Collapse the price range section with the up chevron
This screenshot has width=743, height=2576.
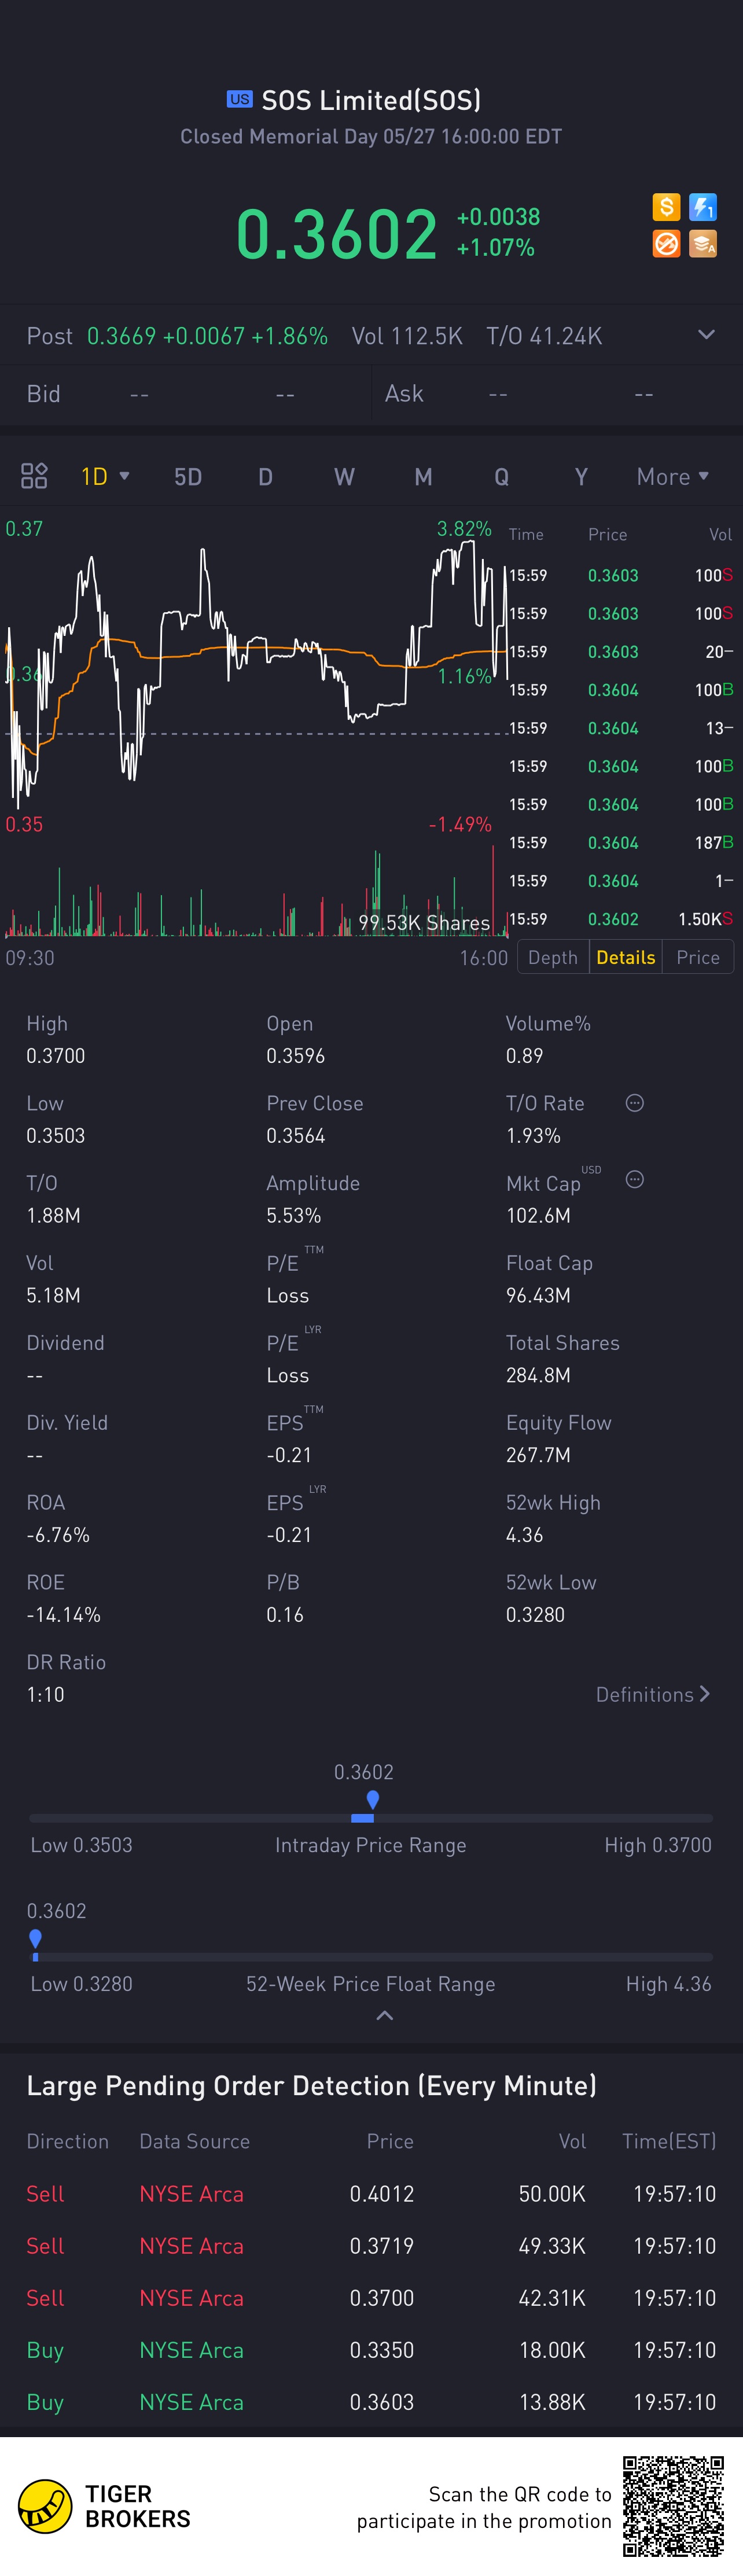384,2016
